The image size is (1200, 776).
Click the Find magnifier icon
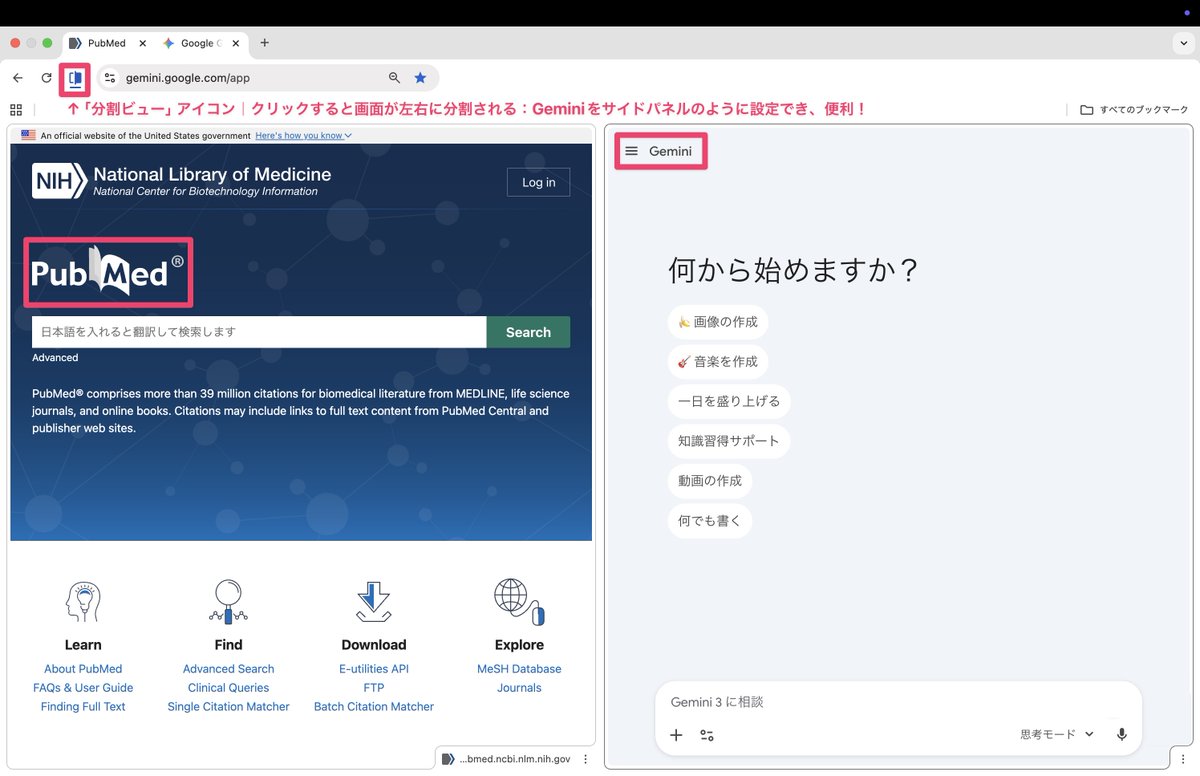pyautogui.click(x=228, y=602)
